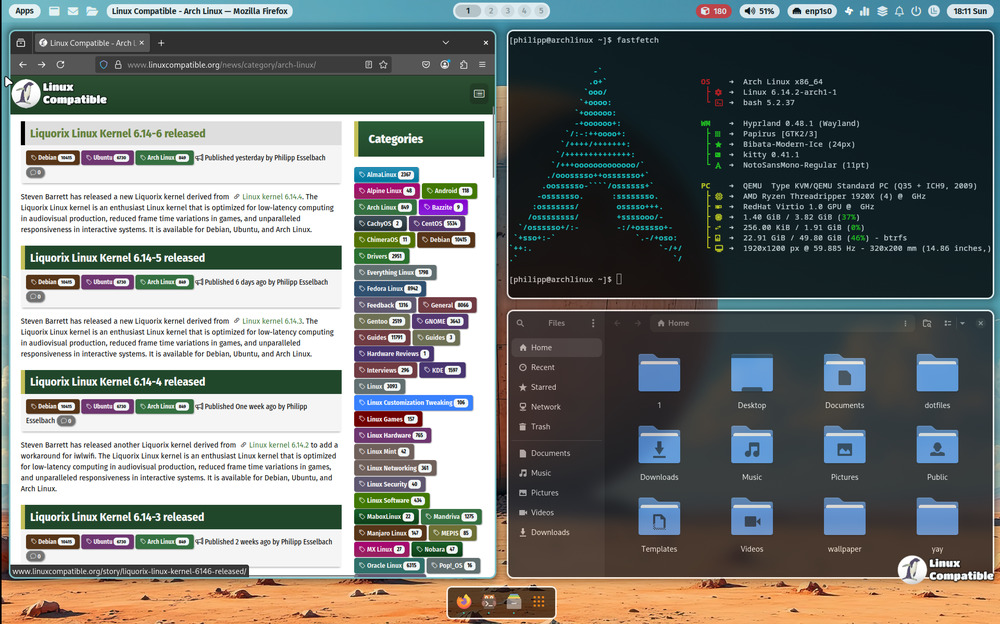Viewport: 1000px width, 624px height.
Task: Reload the page in Firefox
Action: [x=61, y=64]
